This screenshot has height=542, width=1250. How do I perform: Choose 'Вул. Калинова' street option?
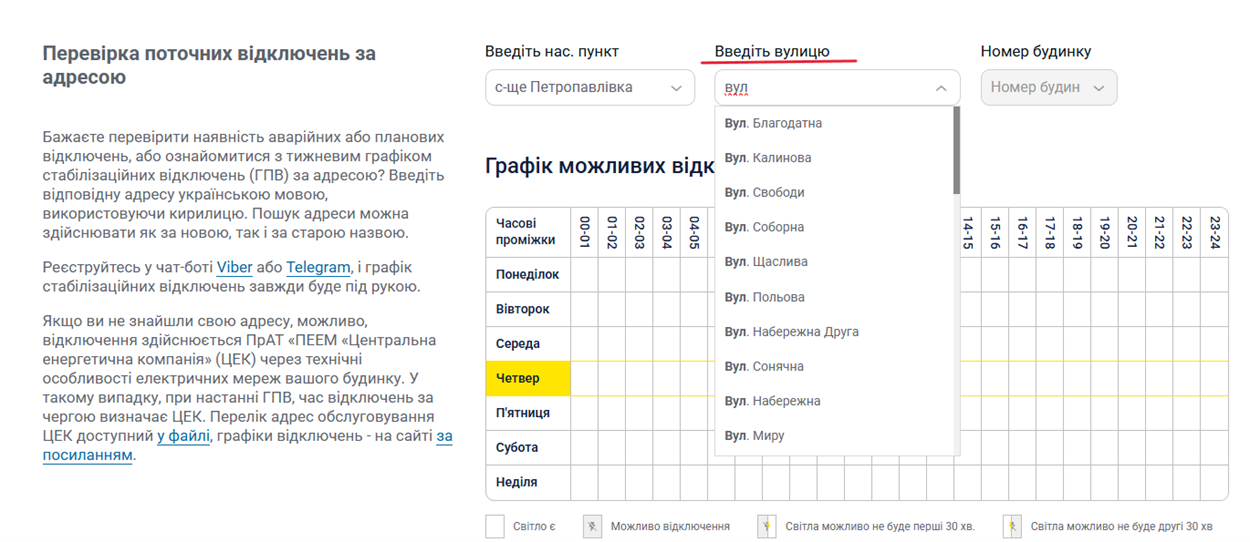pyautogui.click(x=768, y=158)
